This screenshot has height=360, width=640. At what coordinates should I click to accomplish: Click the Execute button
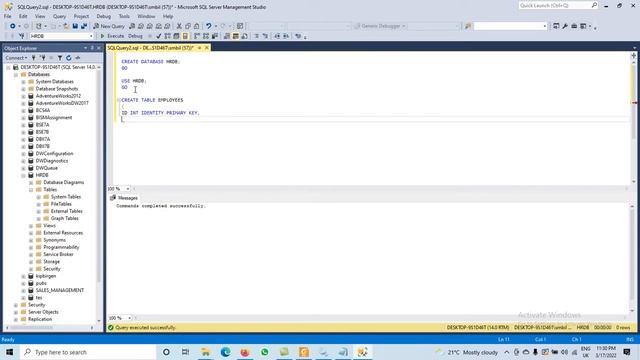click(x=112, y=36)
